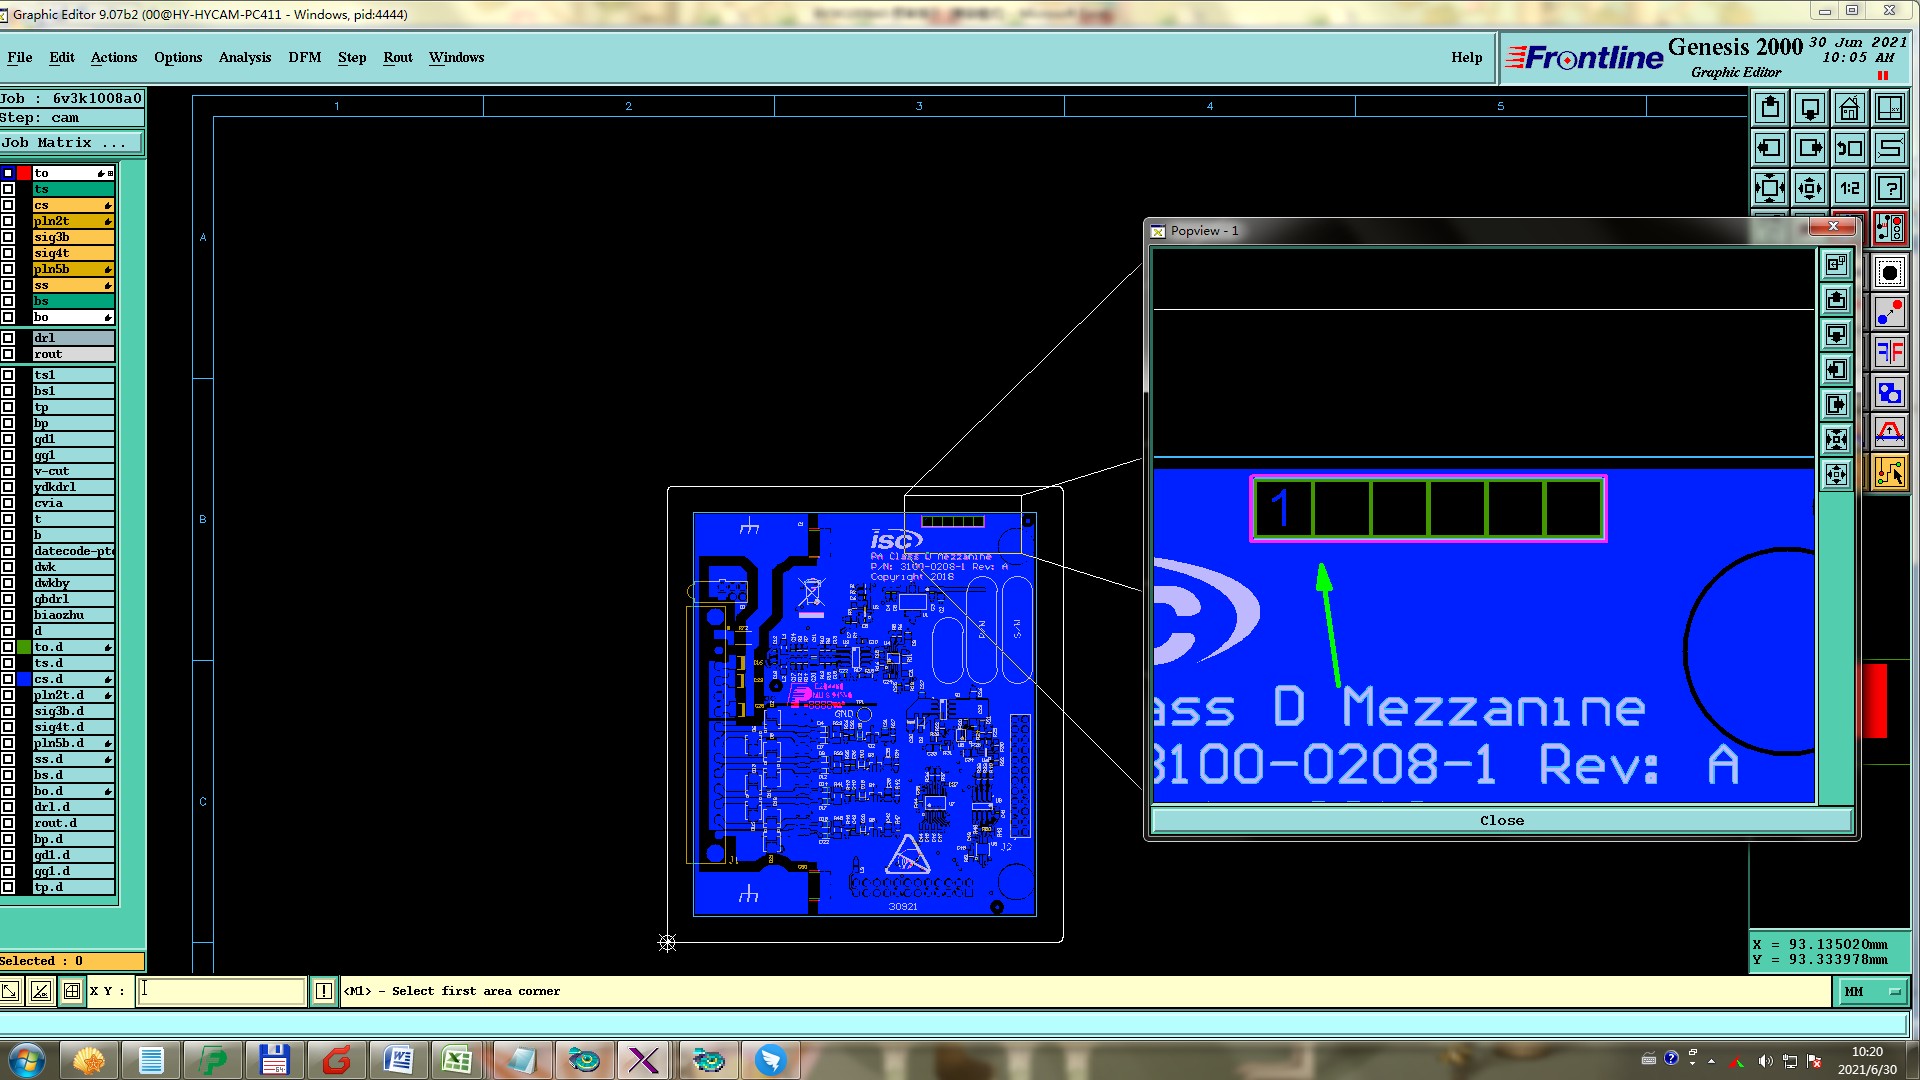Click the zoom-out icon in main toolbar

point(1810,188)
